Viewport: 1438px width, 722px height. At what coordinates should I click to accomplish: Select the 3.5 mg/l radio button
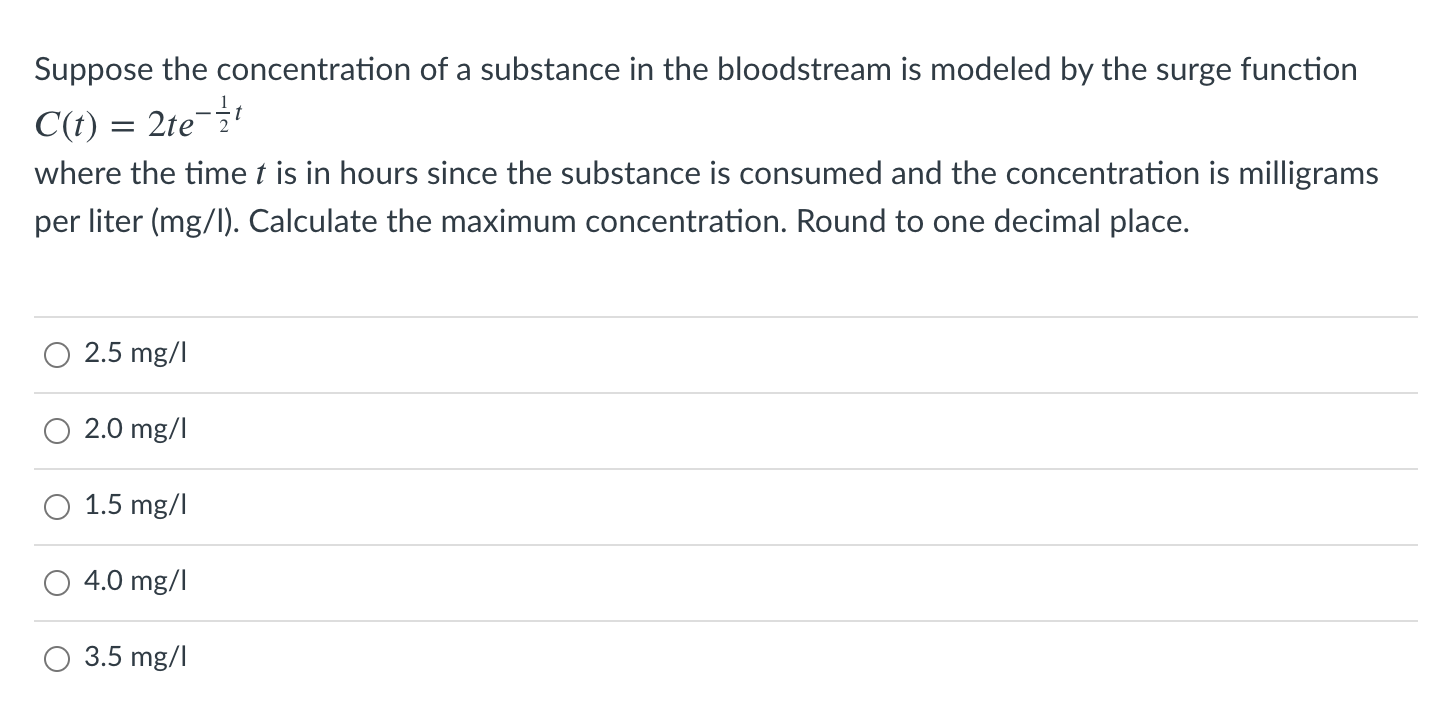57,658
